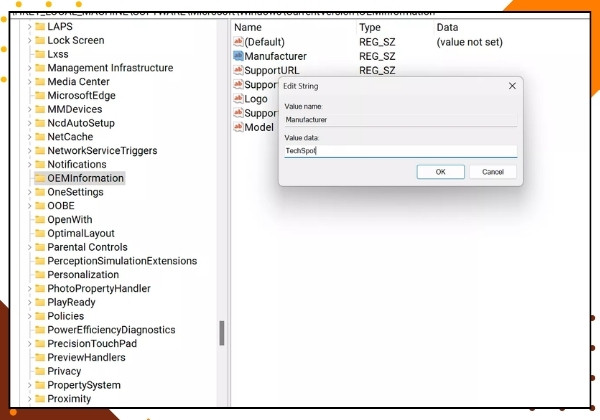Expand the NetworkServiceTriggers key

pyautogui.click(x=29, y=151)
